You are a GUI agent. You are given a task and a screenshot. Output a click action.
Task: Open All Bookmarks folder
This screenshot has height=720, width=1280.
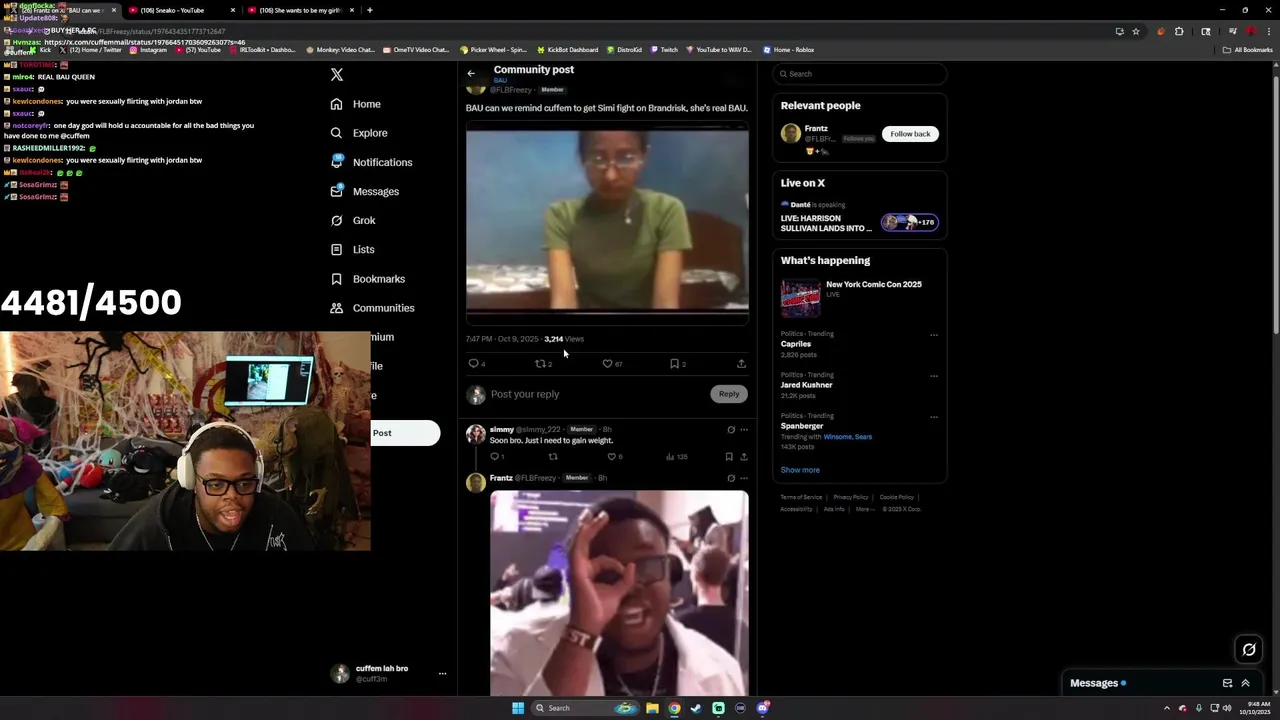pyautogui.click(x=1248, y=50)
